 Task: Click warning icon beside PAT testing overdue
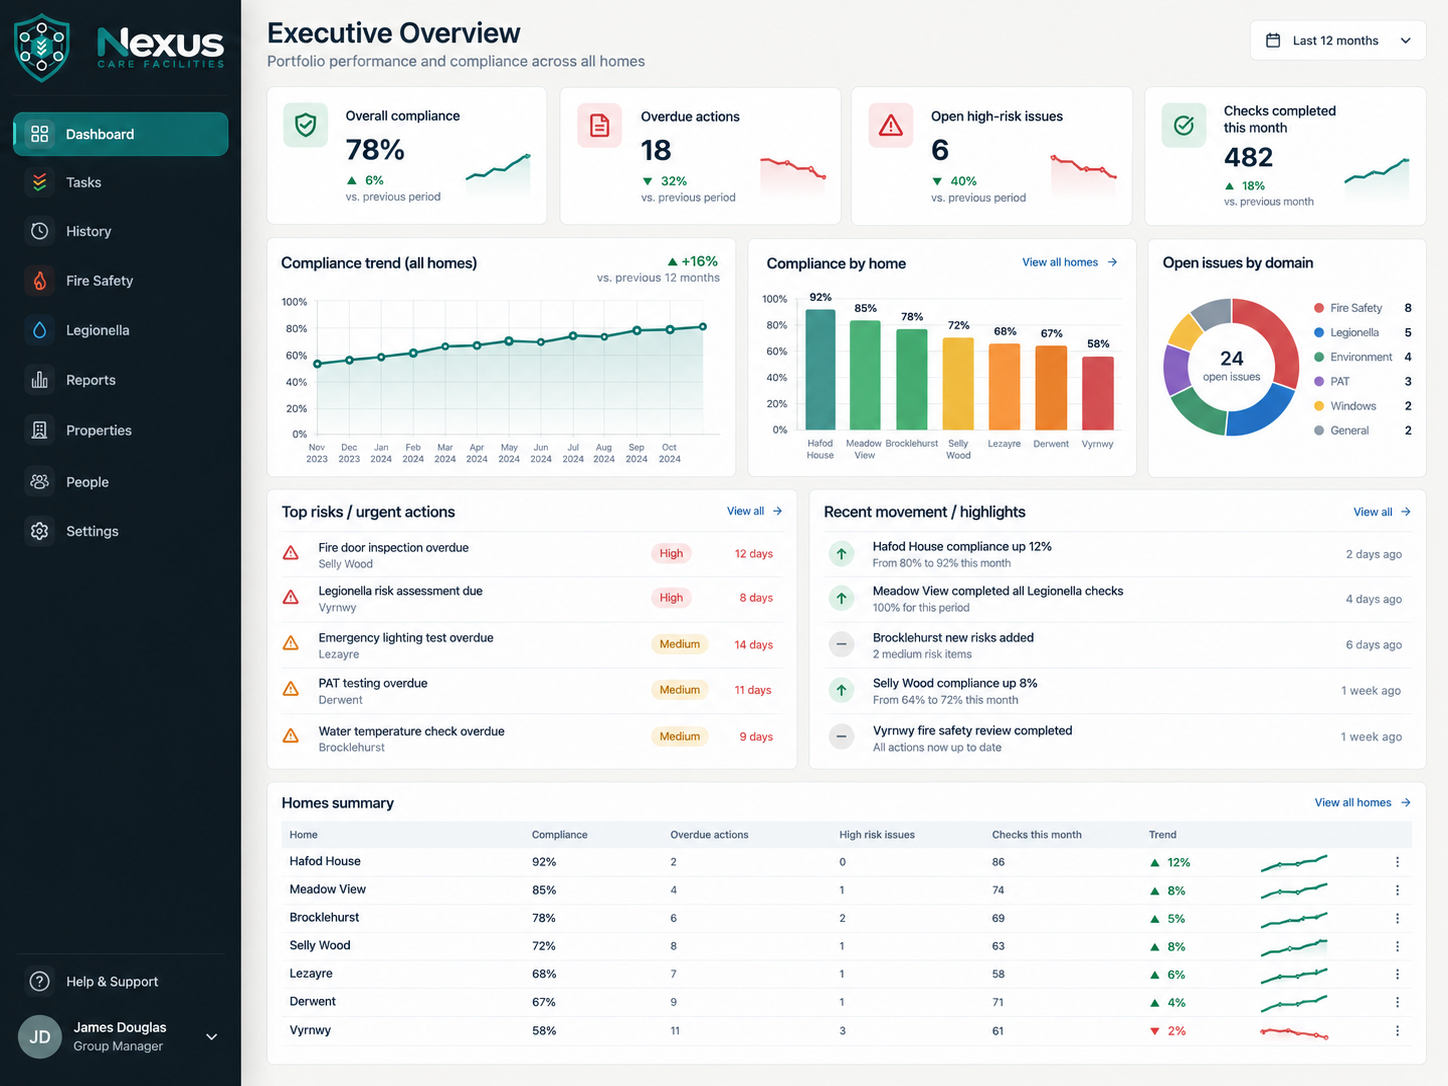tap(291, 689)
